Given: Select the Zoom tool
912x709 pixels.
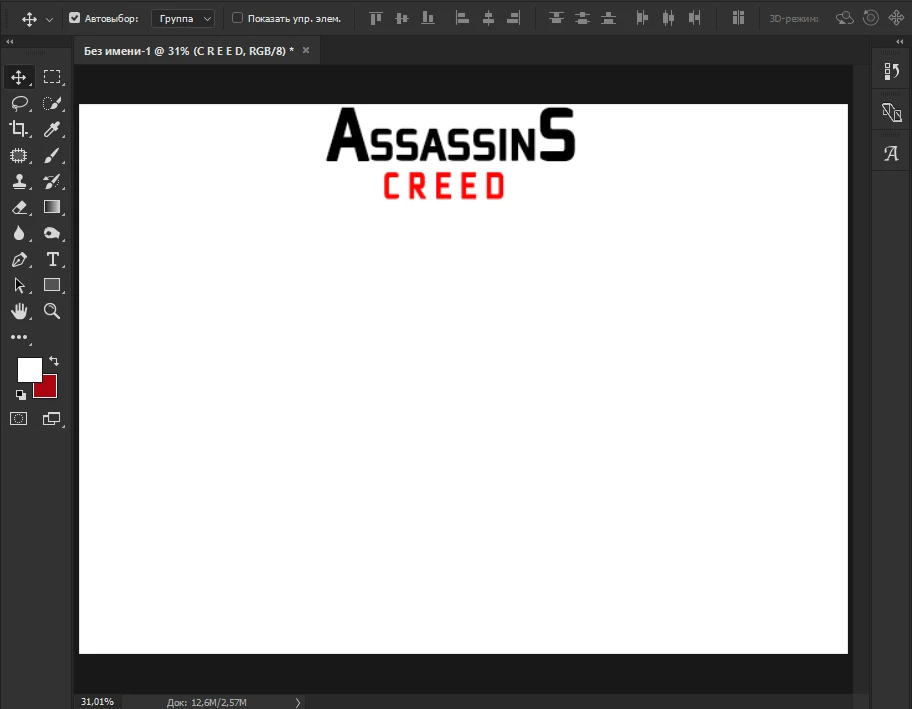Looking at the screenshot, I should pos(52,311).
